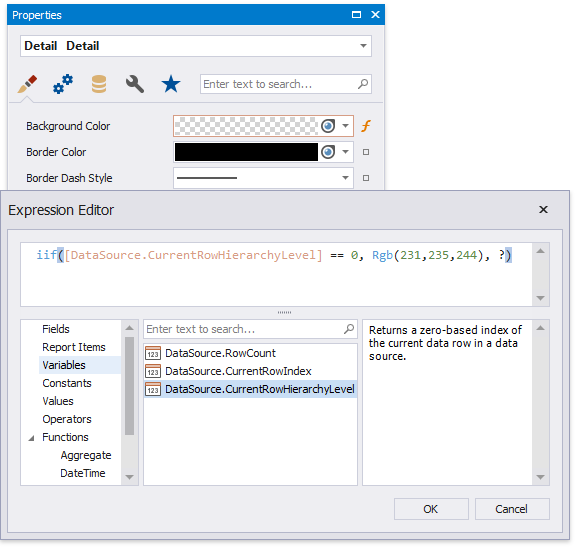Confirm the expression with OK
Image resolution: width=576 pixels, height=548 pixels.
[431, 509]
